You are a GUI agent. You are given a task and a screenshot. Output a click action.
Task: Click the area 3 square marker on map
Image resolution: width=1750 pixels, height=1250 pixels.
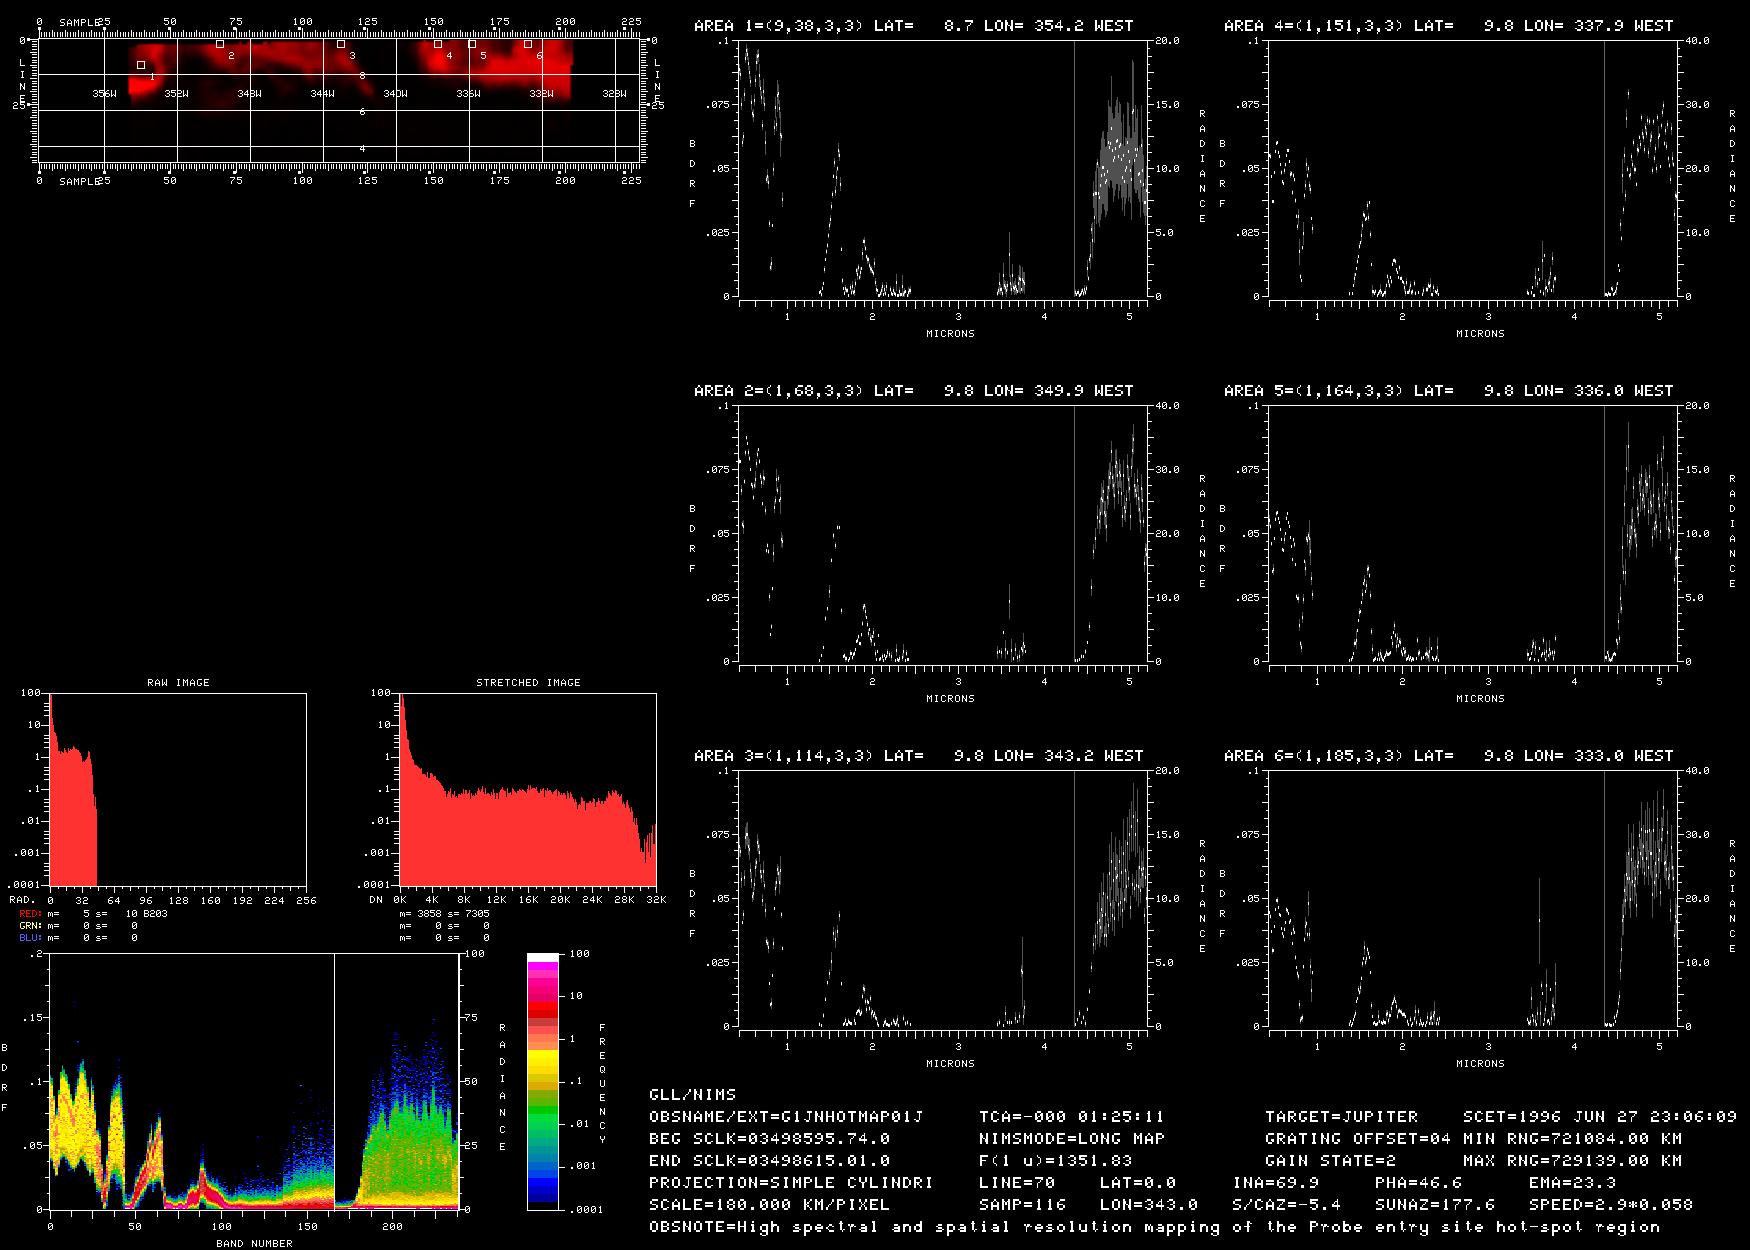click(341, 44)
